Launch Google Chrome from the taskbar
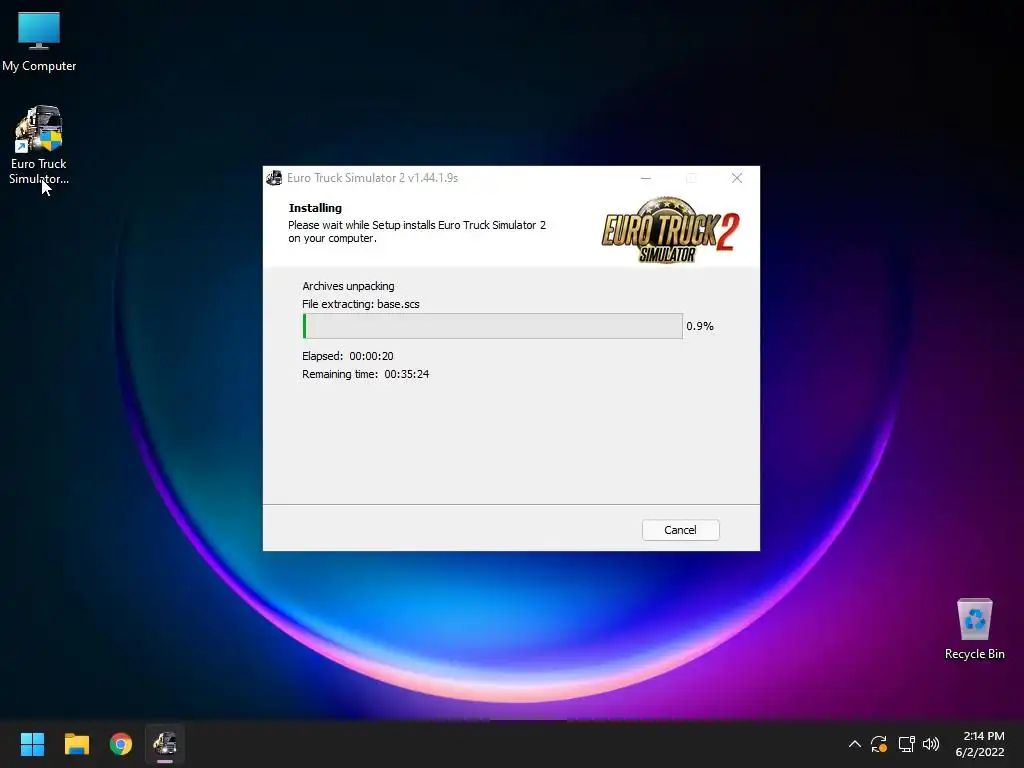 coord(121,744)
